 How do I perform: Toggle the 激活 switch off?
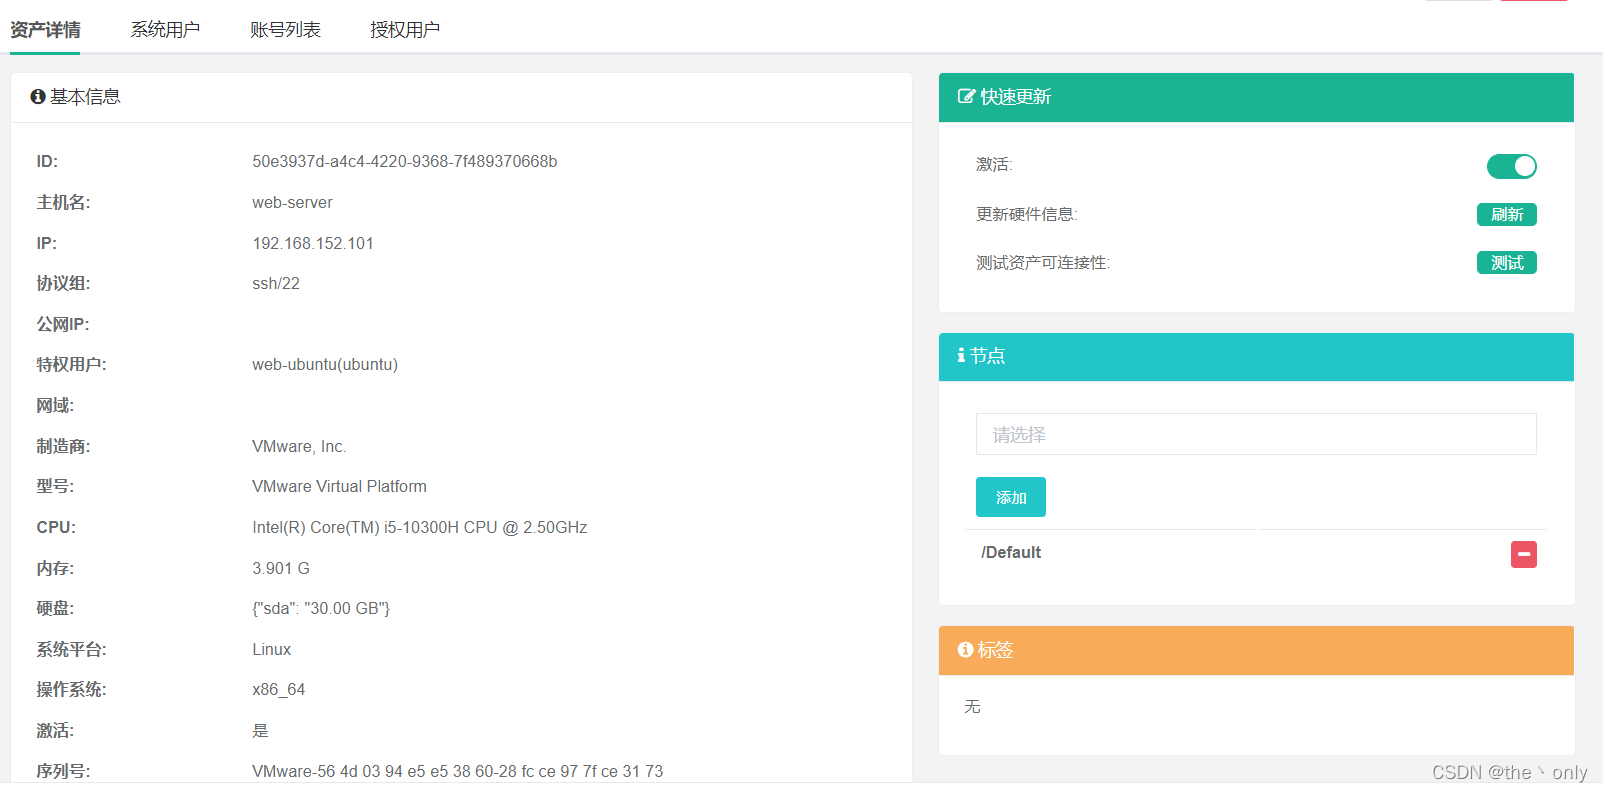click(1511, 166)
